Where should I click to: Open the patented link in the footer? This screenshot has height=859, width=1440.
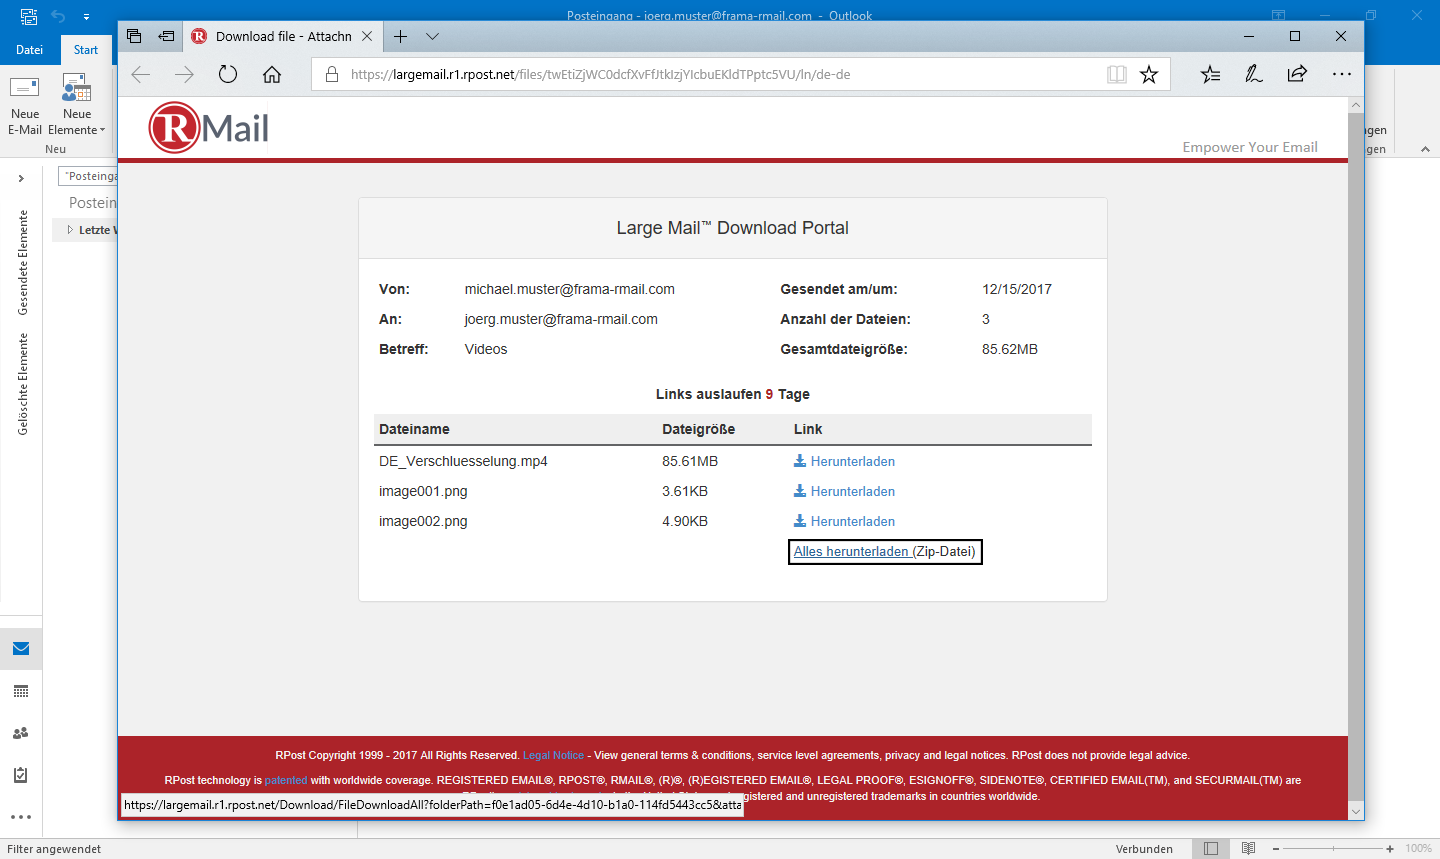coord(286,780)
